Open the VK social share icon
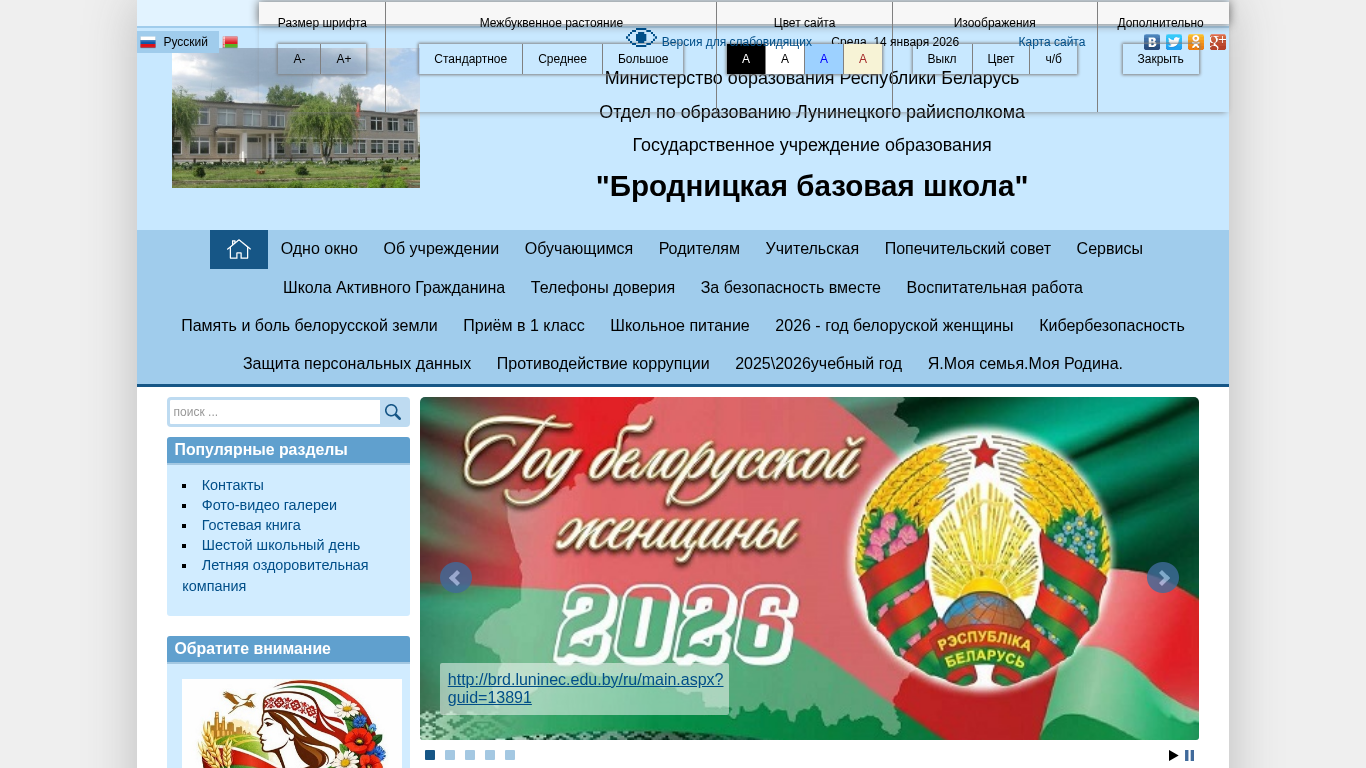The height and width of the screenshot is (768, 1366). pyautogui.click(x=1152, y=42)
